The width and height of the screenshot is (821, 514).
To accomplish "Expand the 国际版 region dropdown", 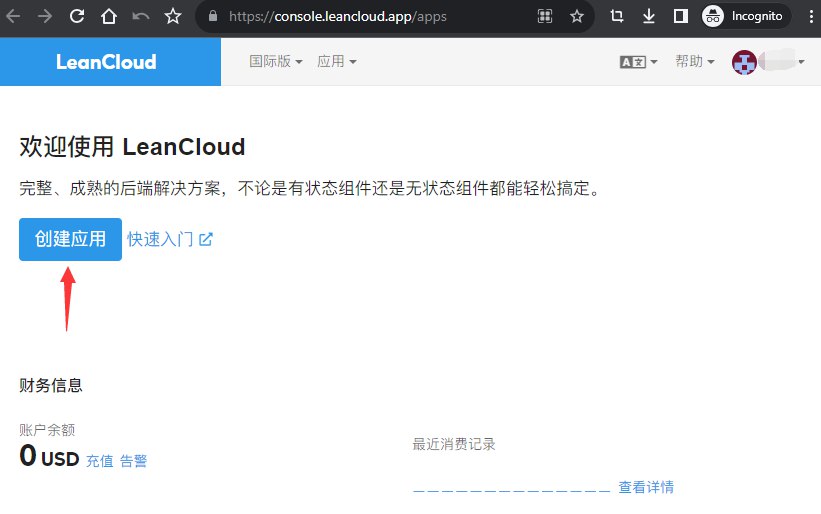I will [x=275, y=62].
